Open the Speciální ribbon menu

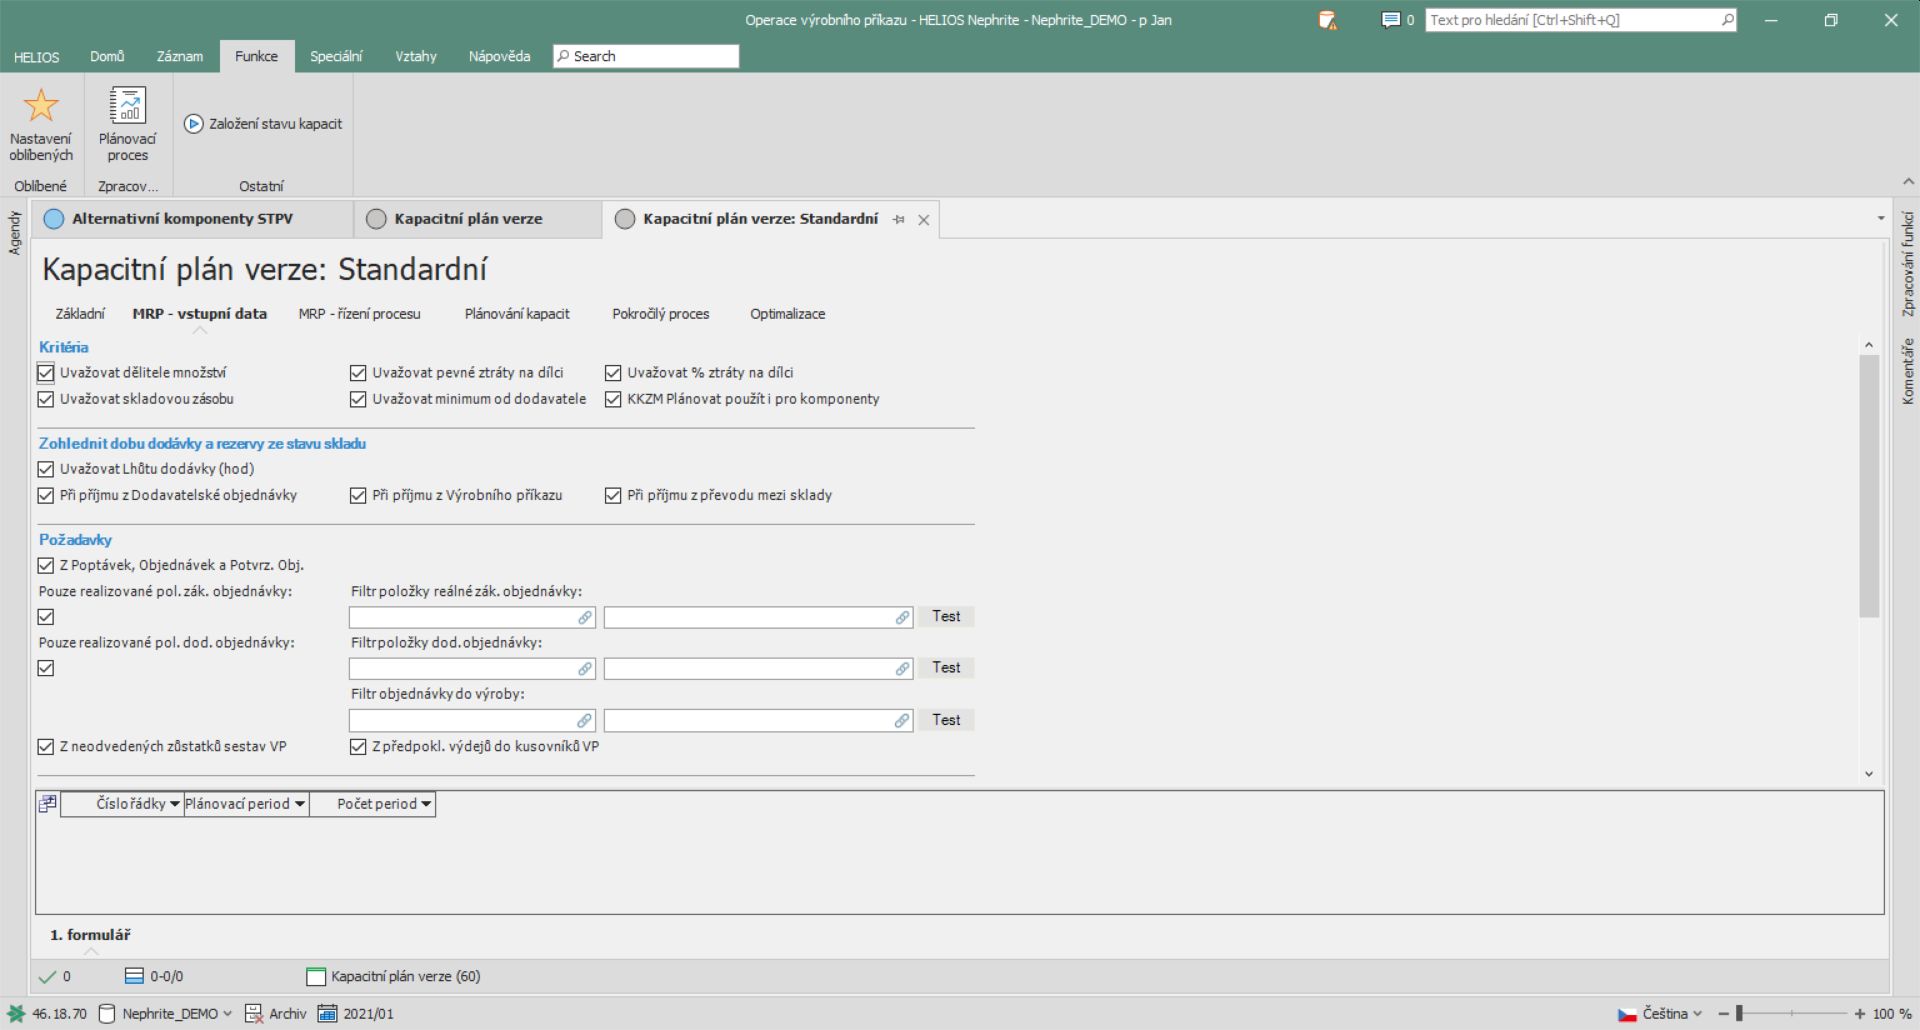[x=335, y=56]
